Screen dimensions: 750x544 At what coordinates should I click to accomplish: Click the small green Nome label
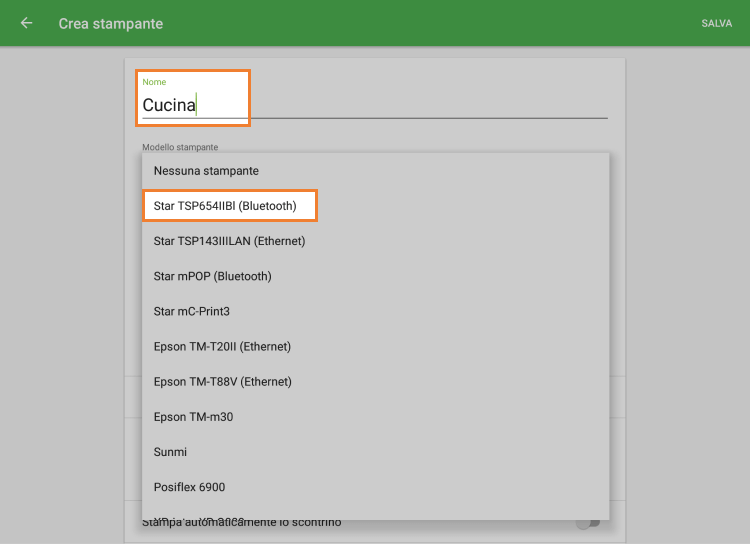(x=154, y=82)
